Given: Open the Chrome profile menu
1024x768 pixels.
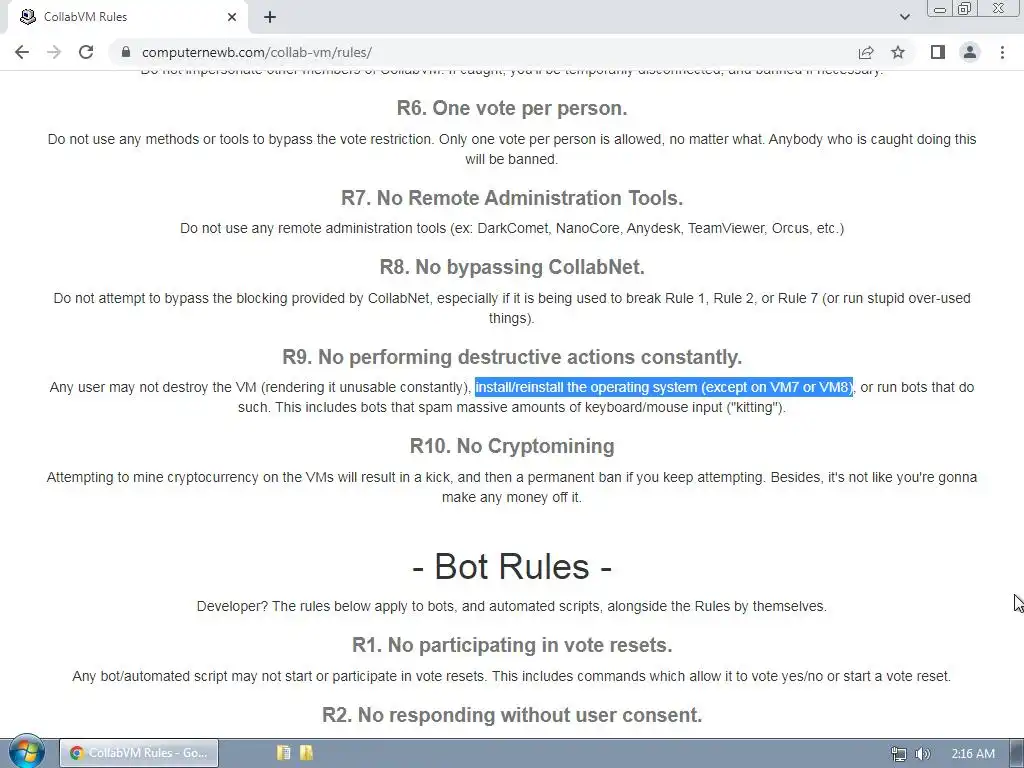Looking at the screenshot, I should (x=970, y=52).
